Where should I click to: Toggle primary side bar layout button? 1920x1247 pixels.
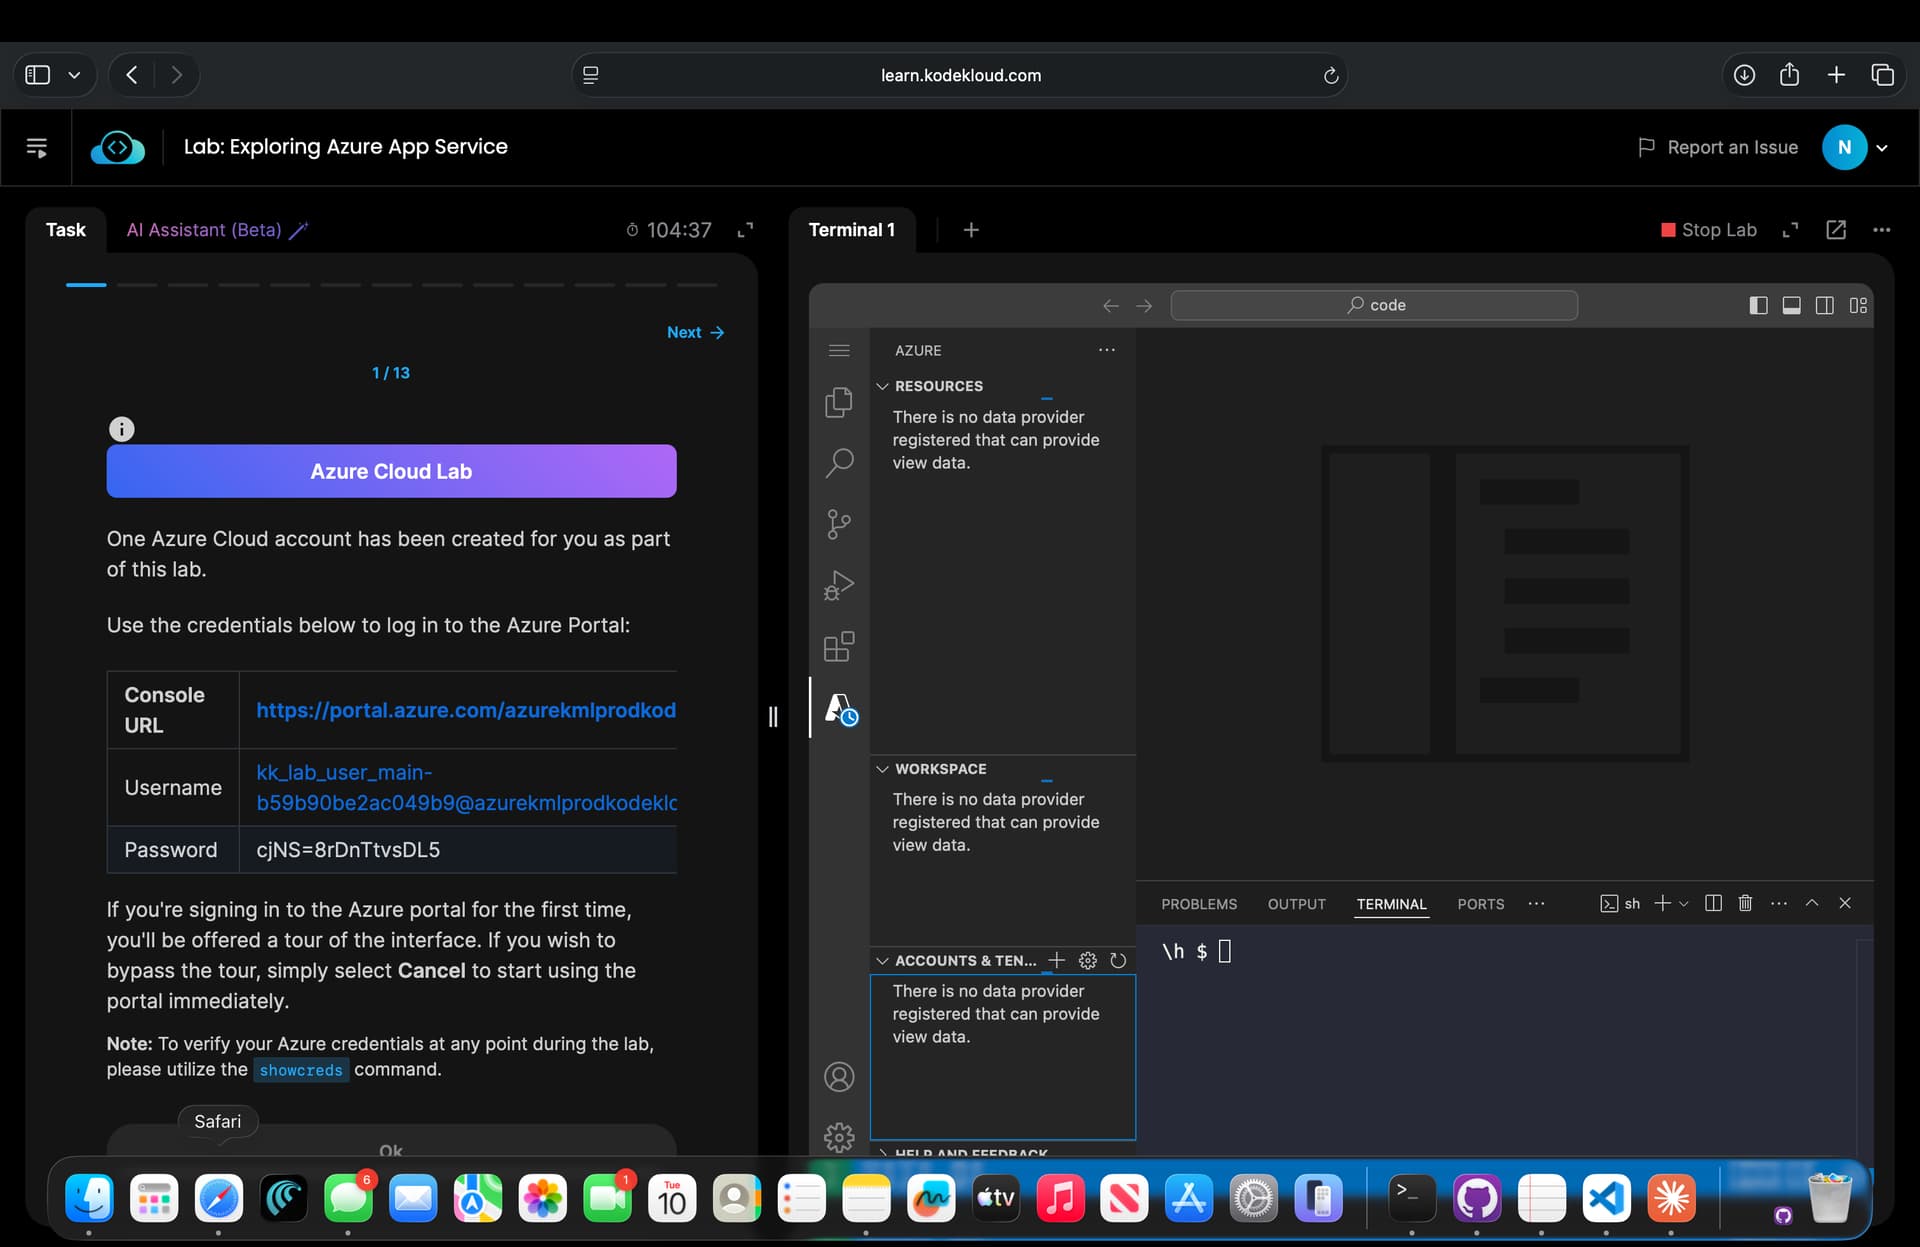1758,305
